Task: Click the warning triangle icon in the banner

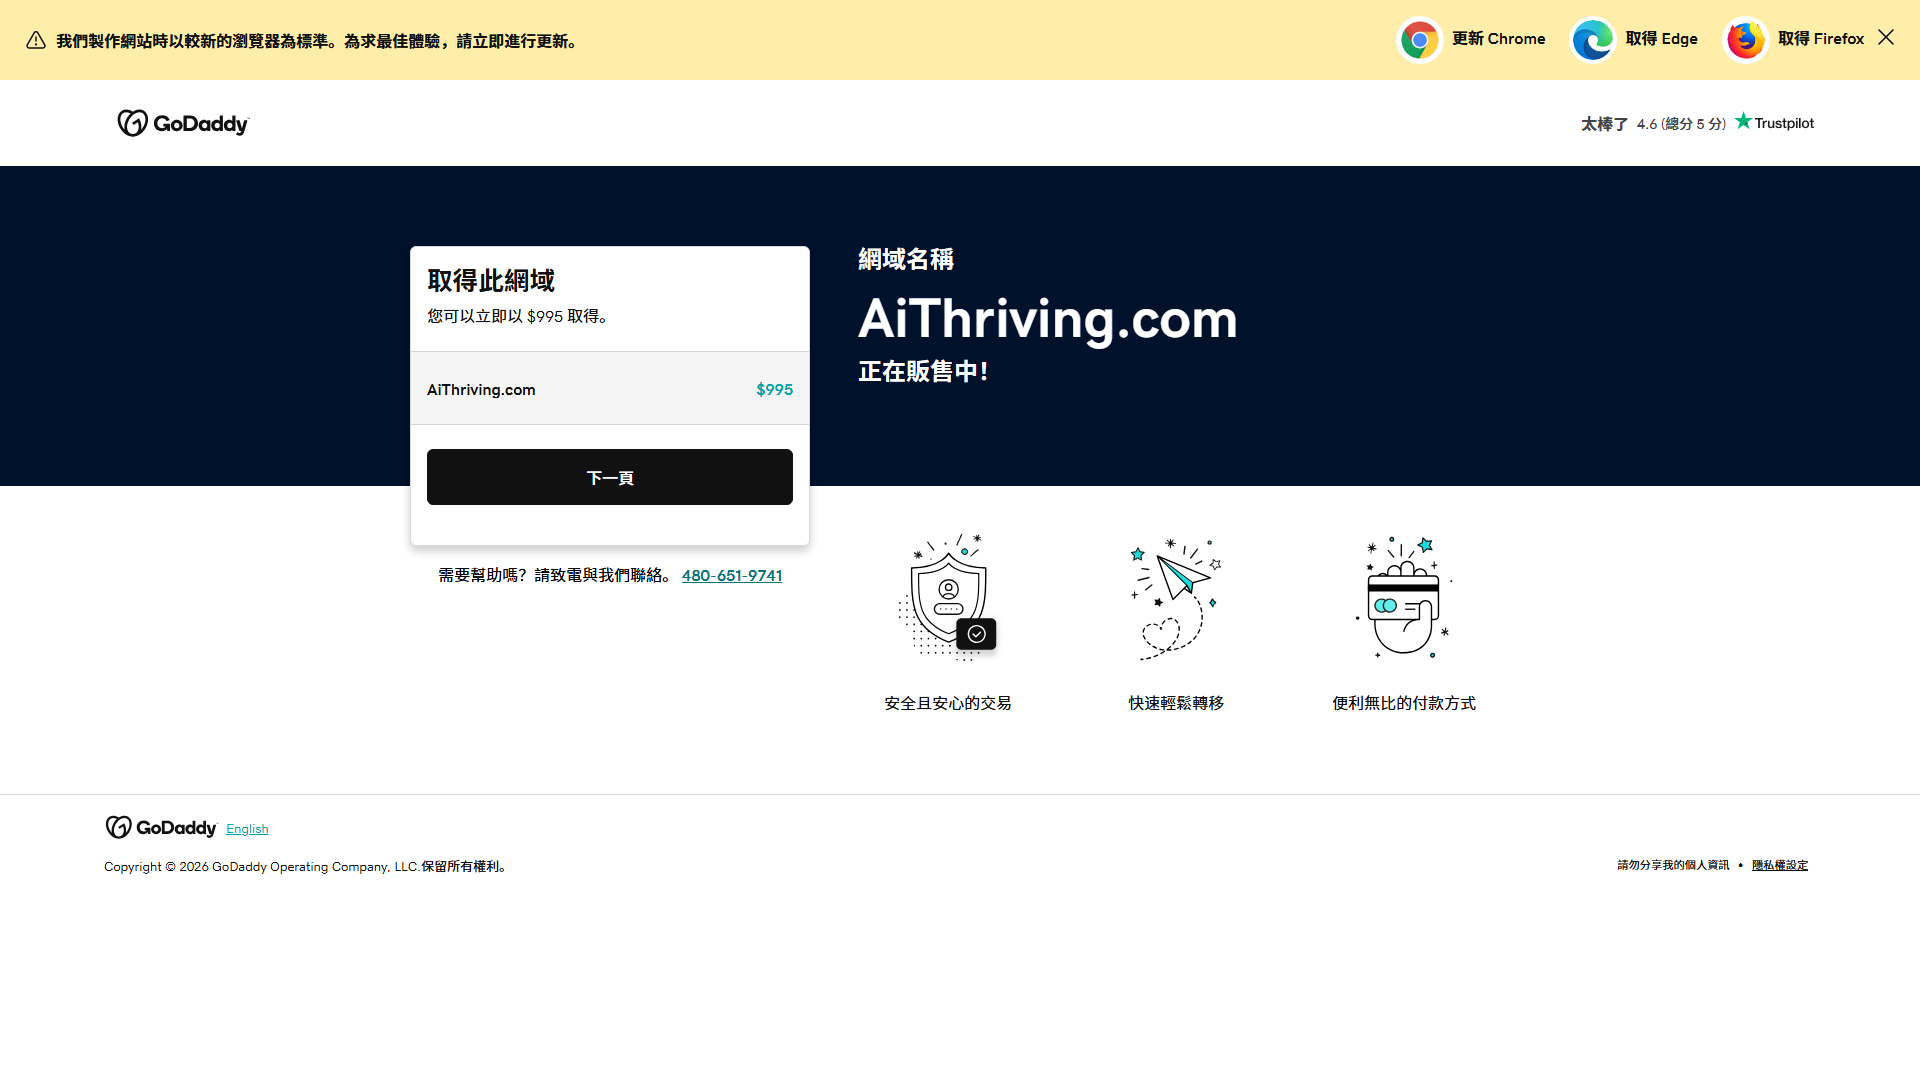Action: pos(36,40)
